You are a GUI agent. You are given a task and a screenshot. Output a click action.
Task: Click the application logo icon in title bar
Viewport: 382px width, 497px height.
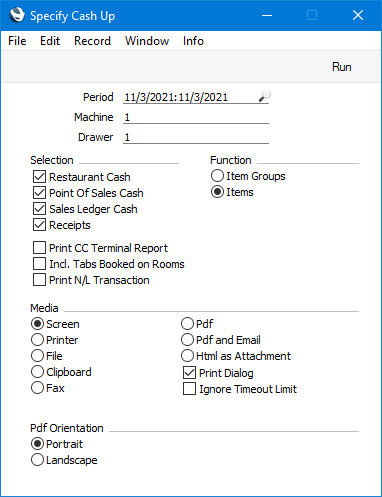[x=17, y=15]
